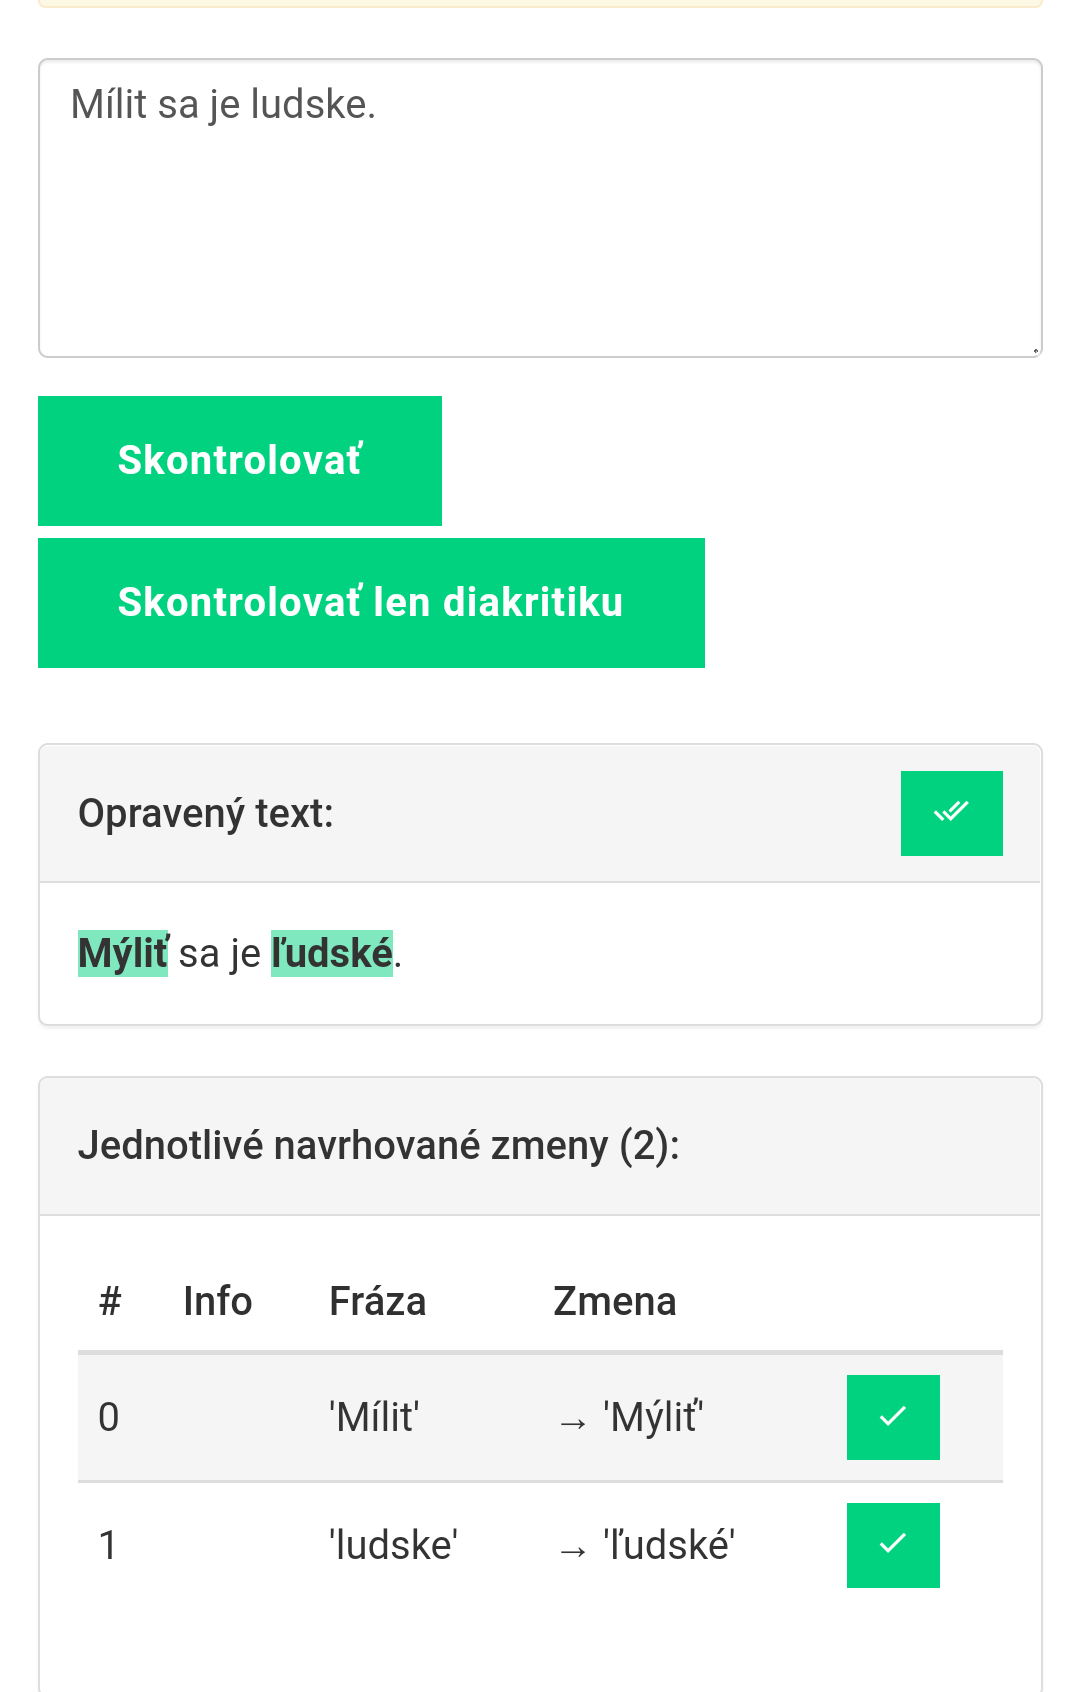Accept the 'Mílit' to 'Mýliť' change
Screen dimensions: 1080x1692
coord(892,1417)
